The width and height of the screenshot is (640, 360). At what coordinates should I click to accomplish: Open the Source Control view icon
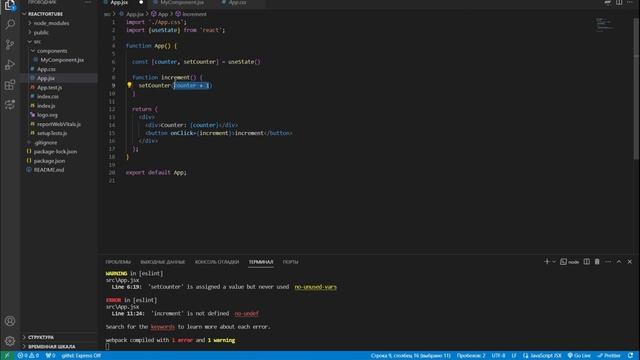pos(10,44)
